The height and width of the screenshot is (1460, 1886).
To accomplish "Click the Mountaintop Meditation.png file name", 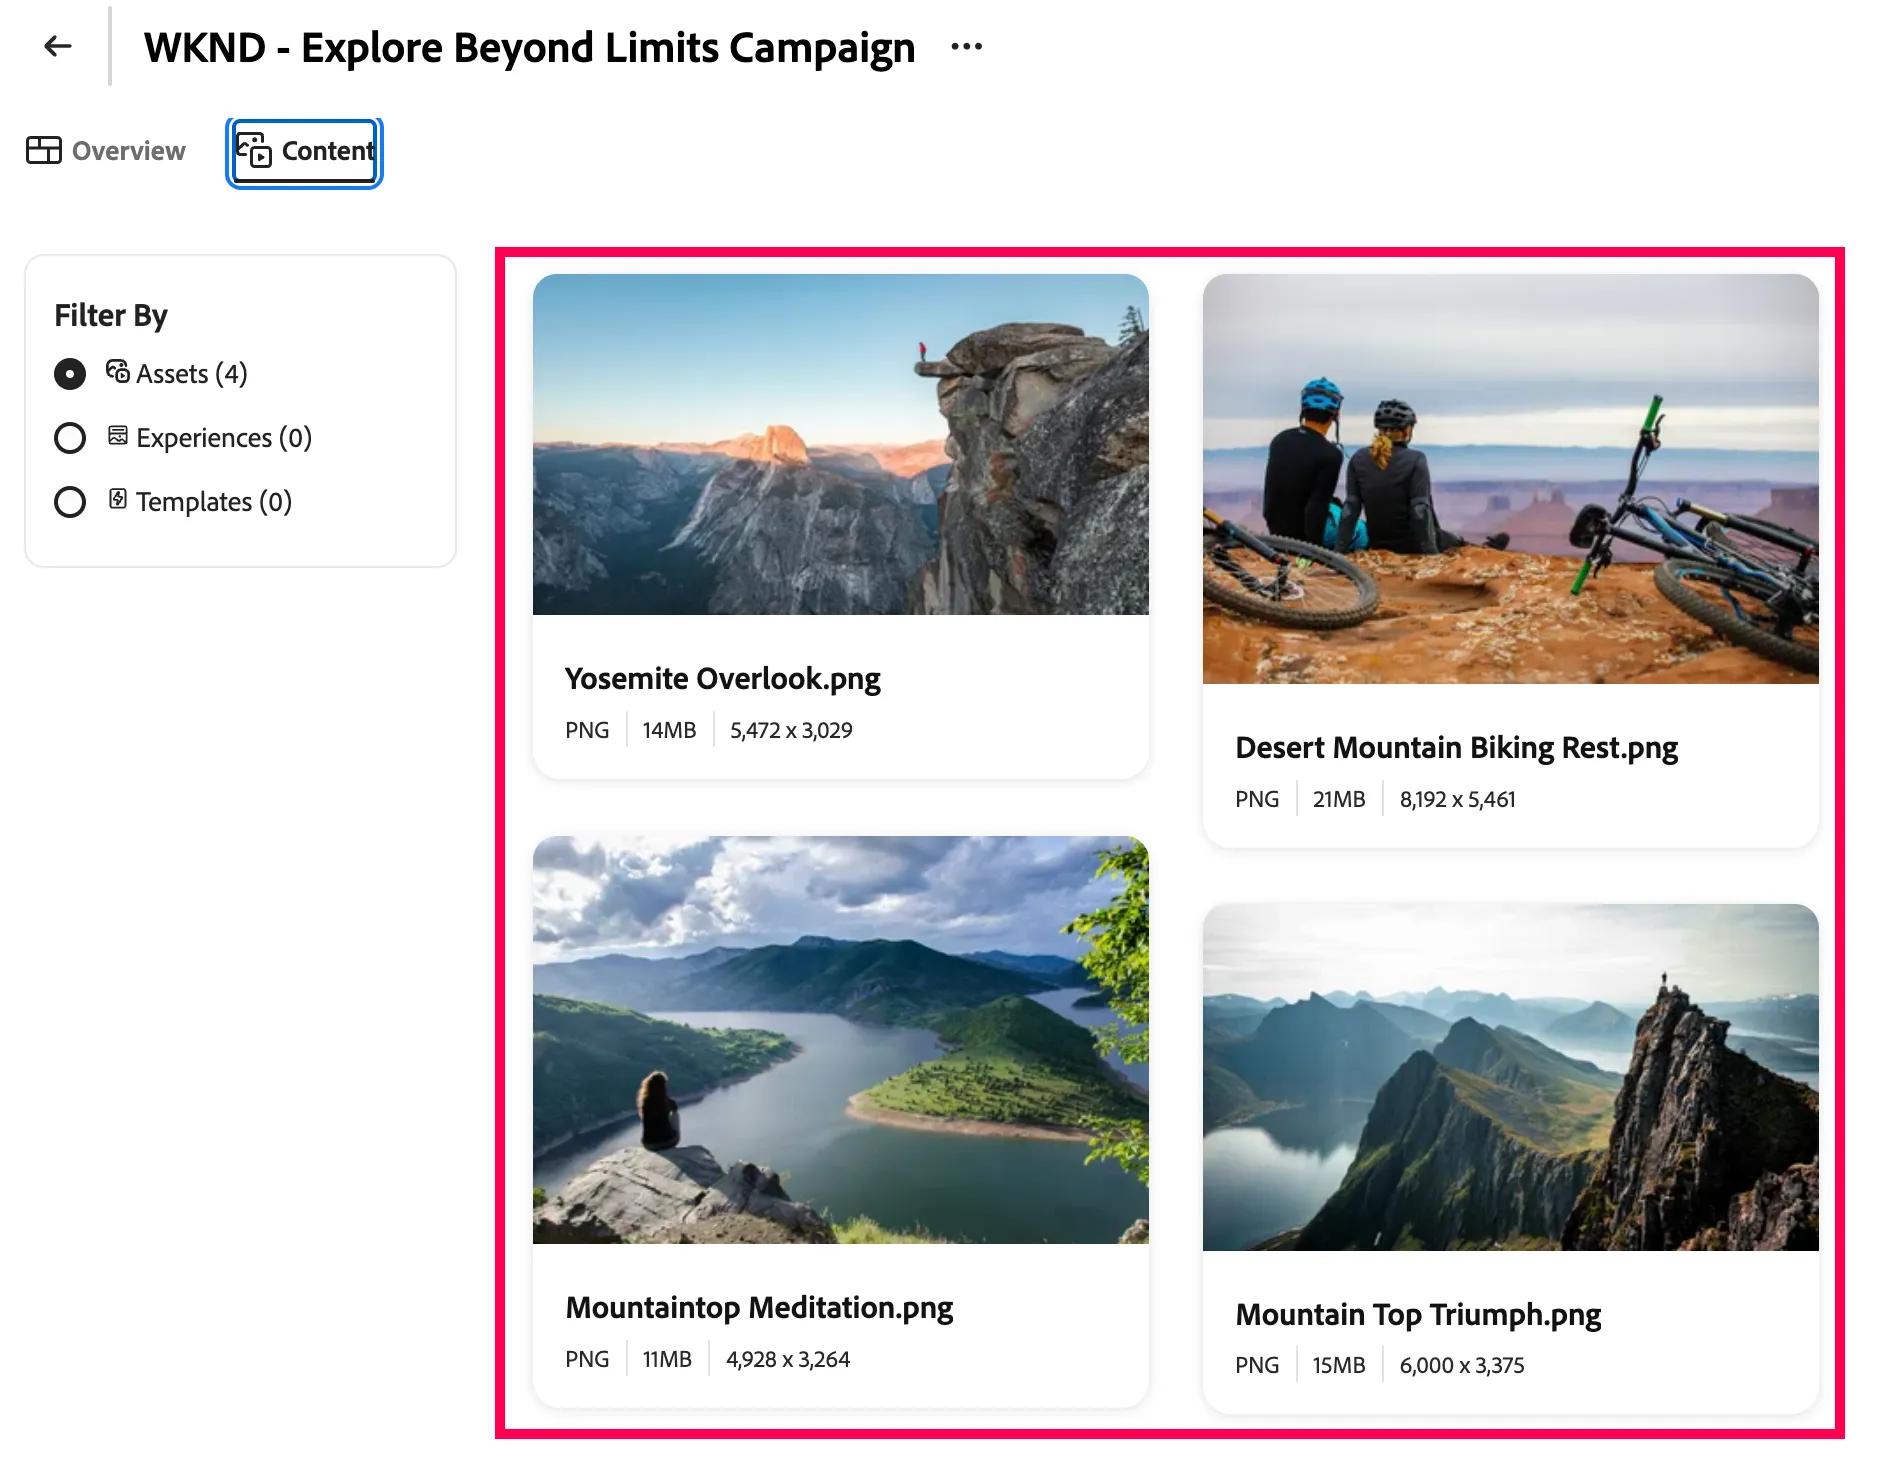I will (760, 1308).
